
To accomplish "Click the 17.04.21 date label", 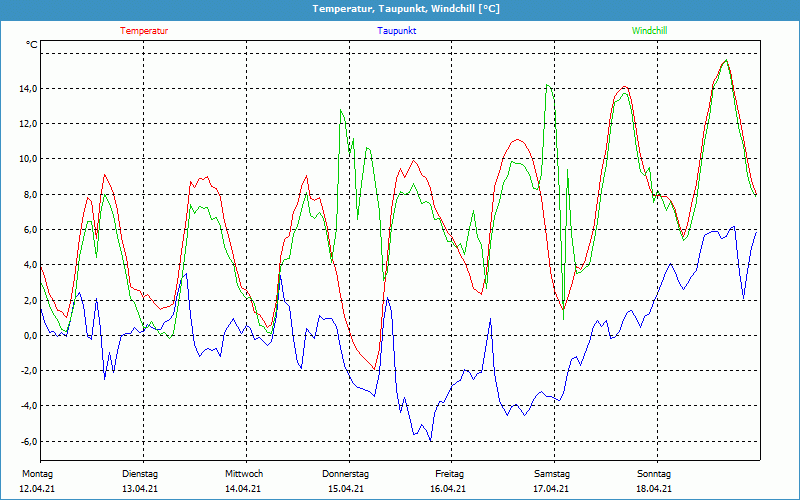I will (x=551, y=489).
